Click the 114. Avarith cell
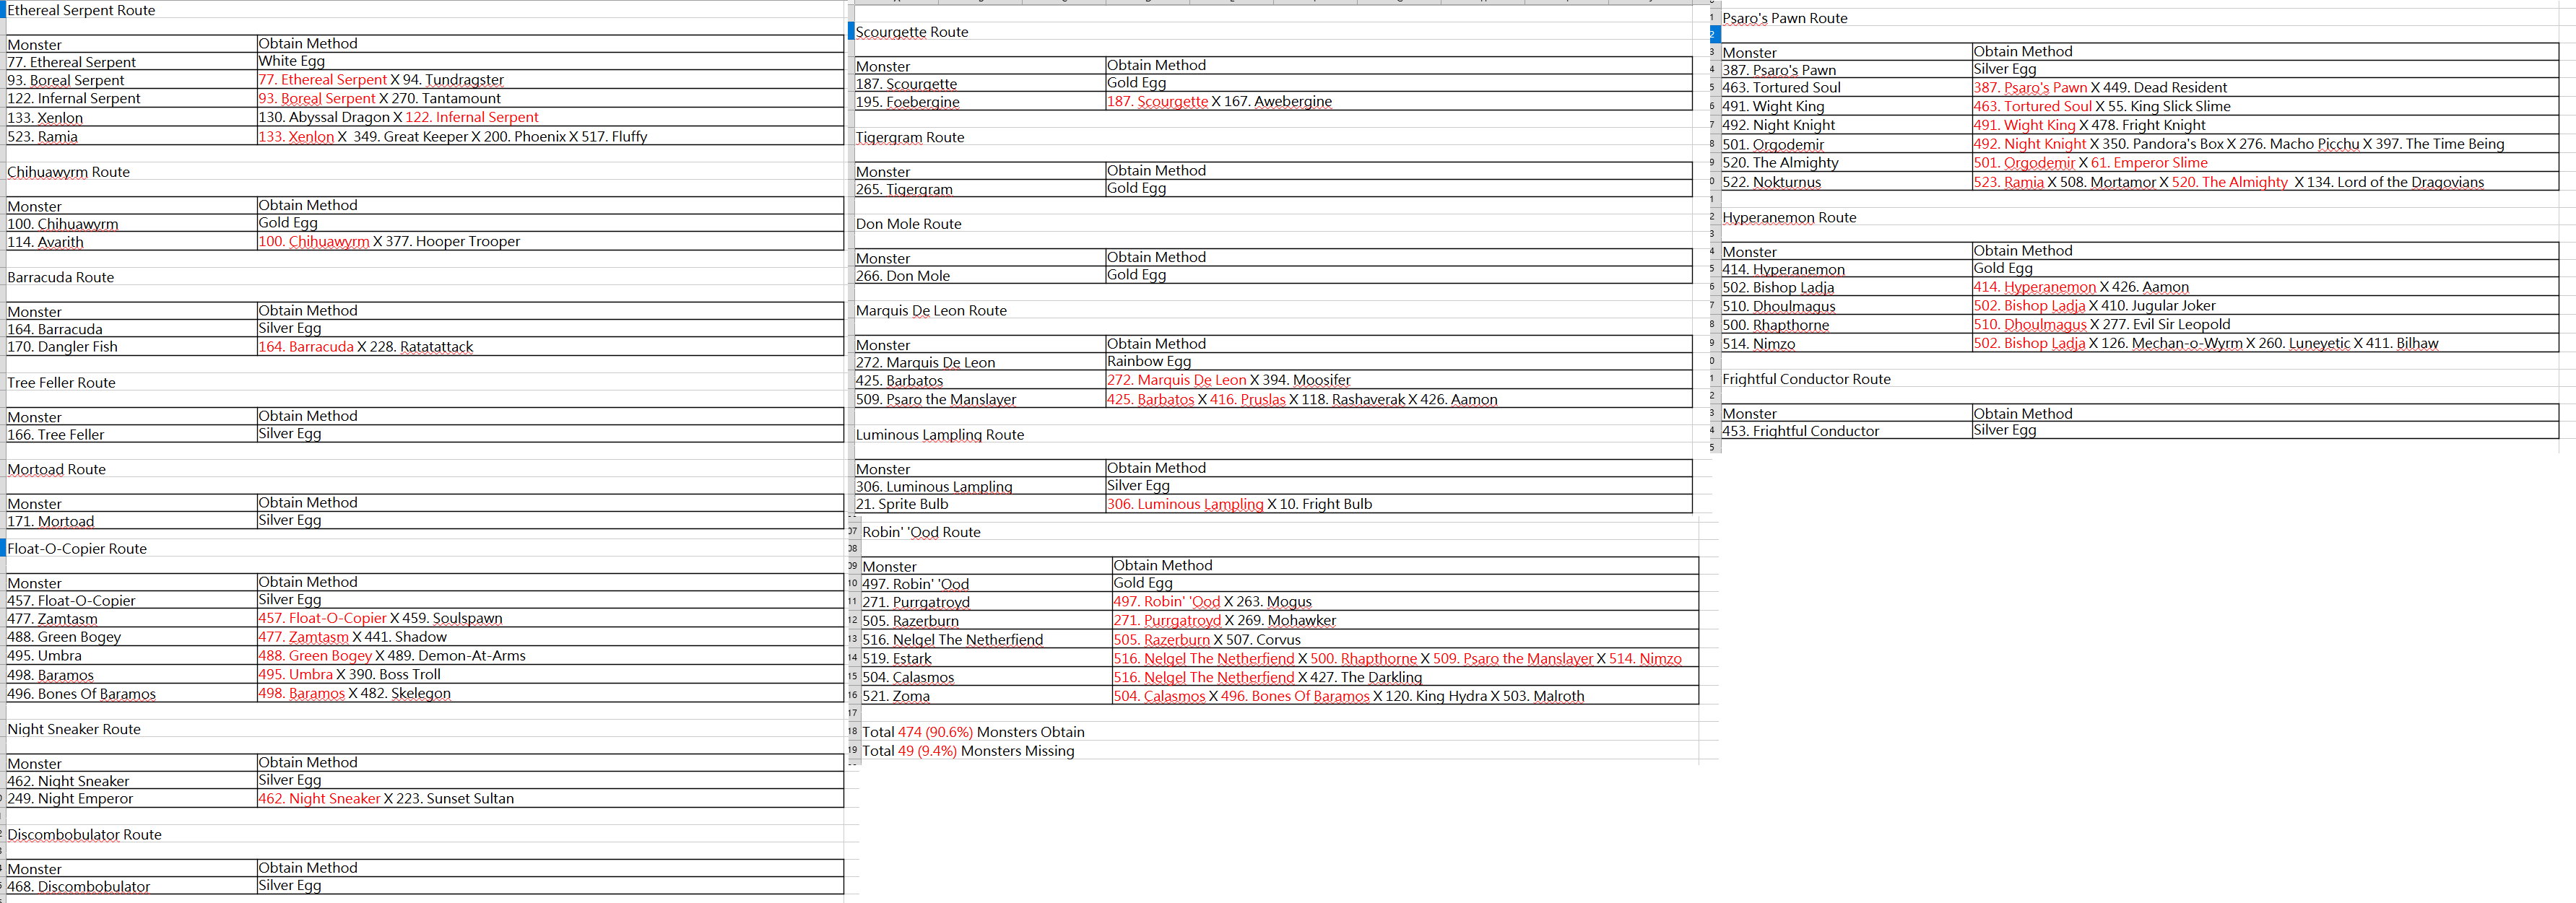Image resolution: width=2576 pixels, height=903 pixels. pos(46,242)
